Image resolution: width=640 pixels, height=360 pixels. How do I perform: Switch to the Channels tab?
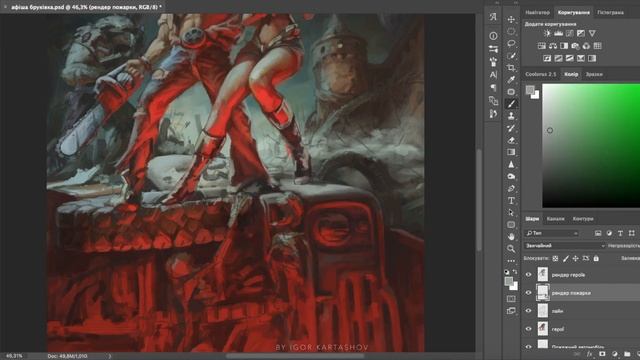(556, 219)
